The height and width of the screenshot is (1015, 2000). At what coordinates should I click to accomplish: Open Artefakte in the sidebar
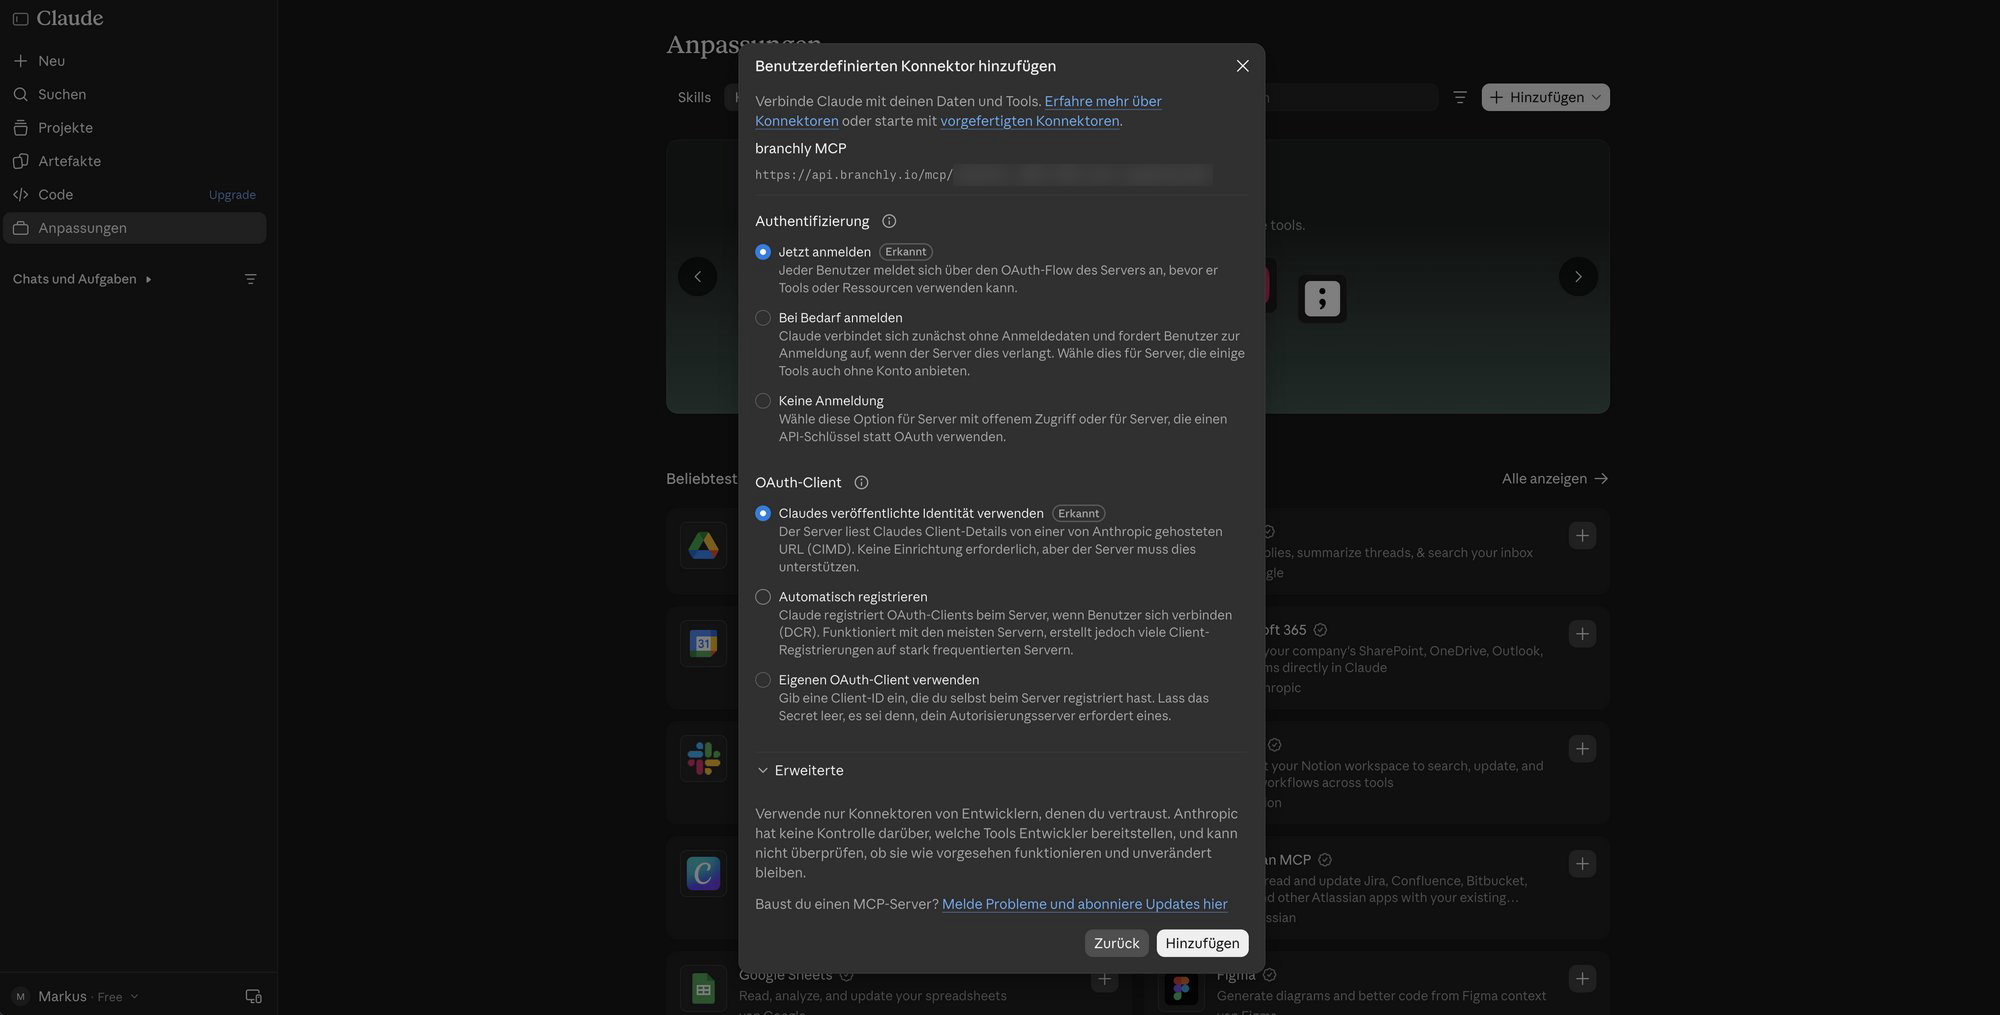tap(134, 161)
